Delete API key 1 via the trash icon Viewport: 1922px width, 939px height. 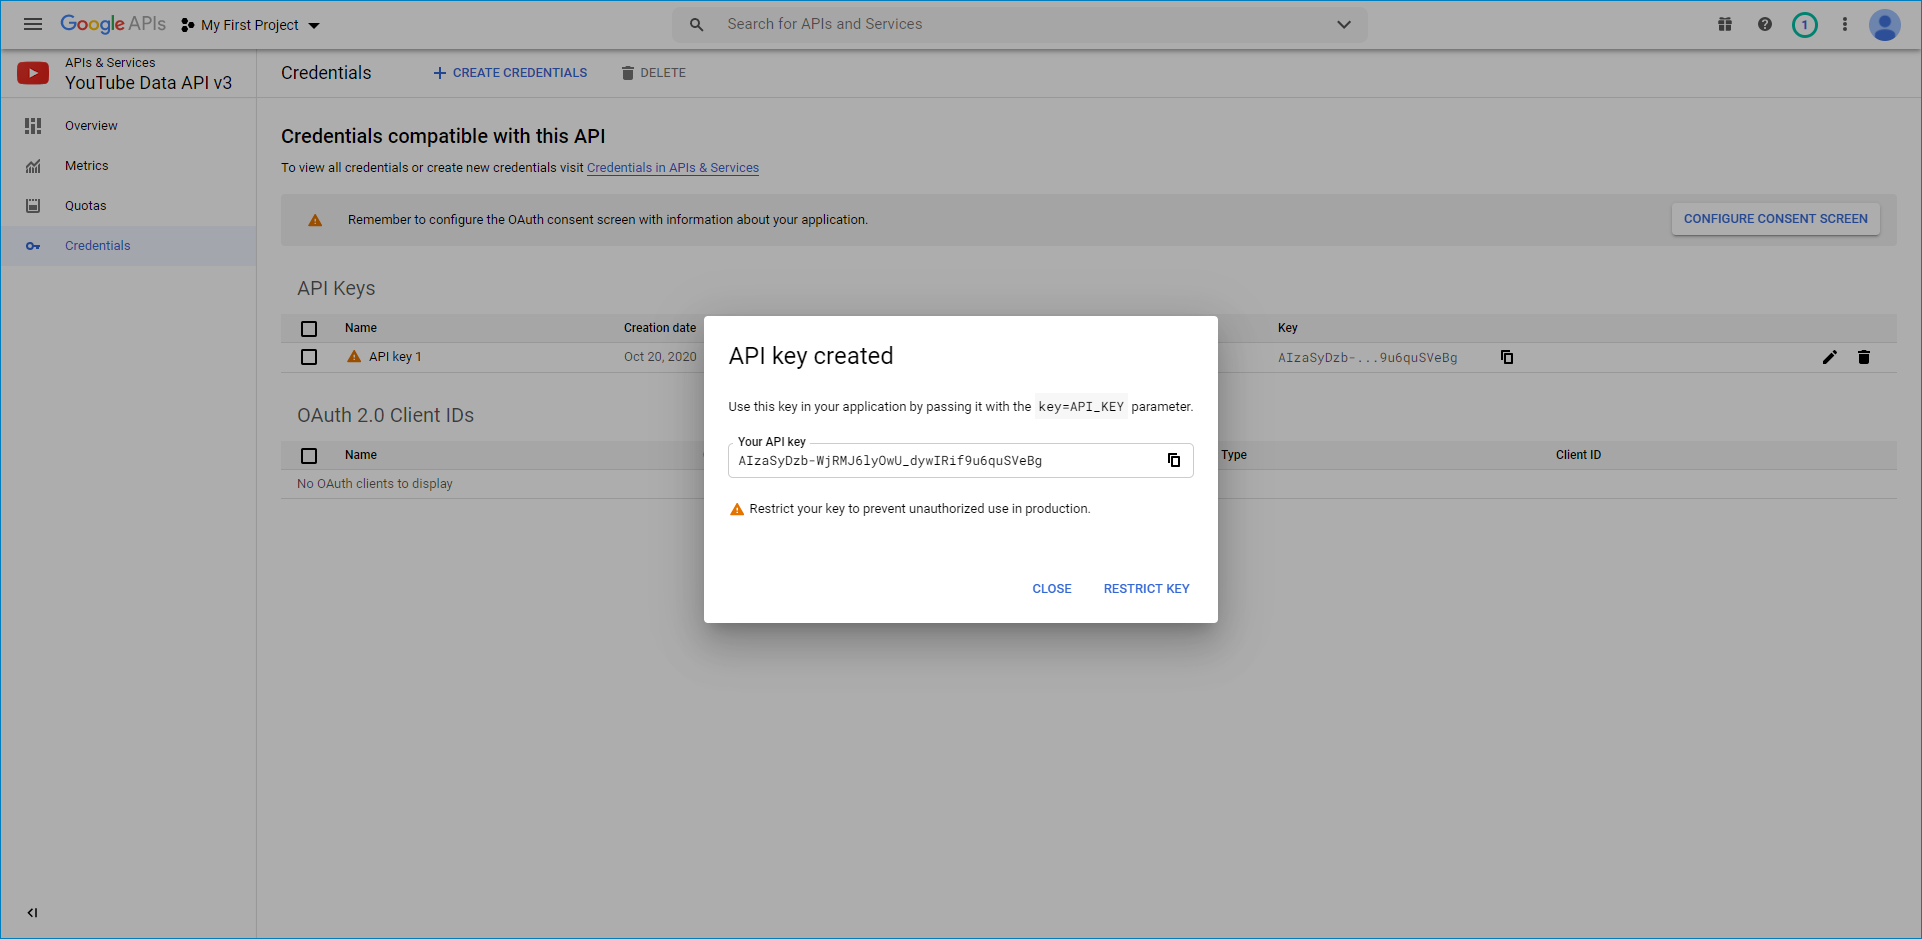pos(1864,357)
